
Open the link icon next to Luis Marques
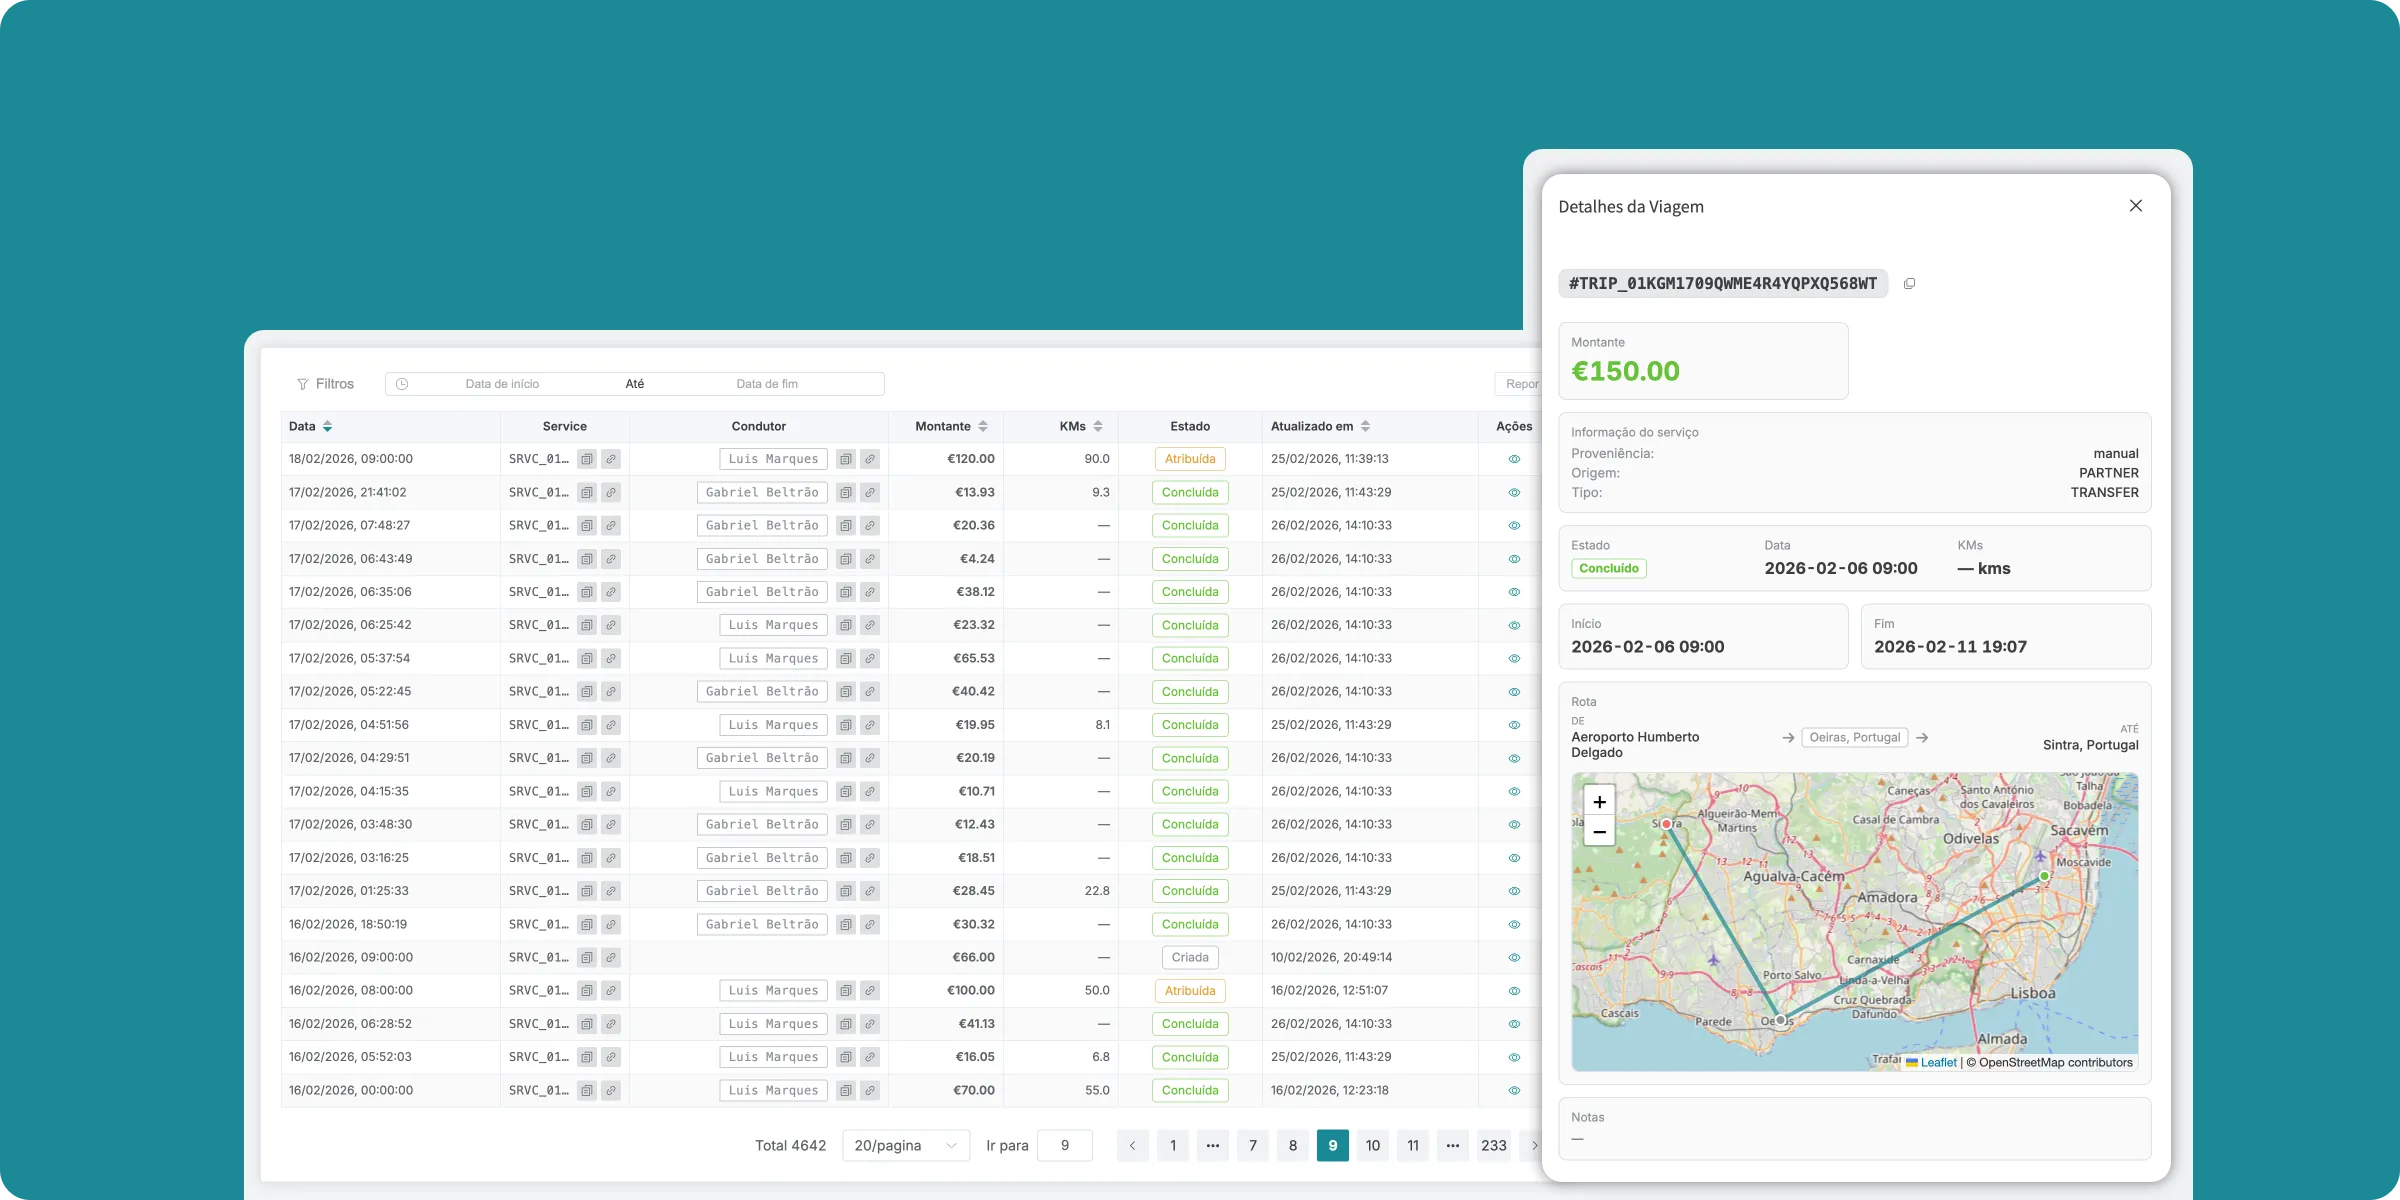[869, 458]
